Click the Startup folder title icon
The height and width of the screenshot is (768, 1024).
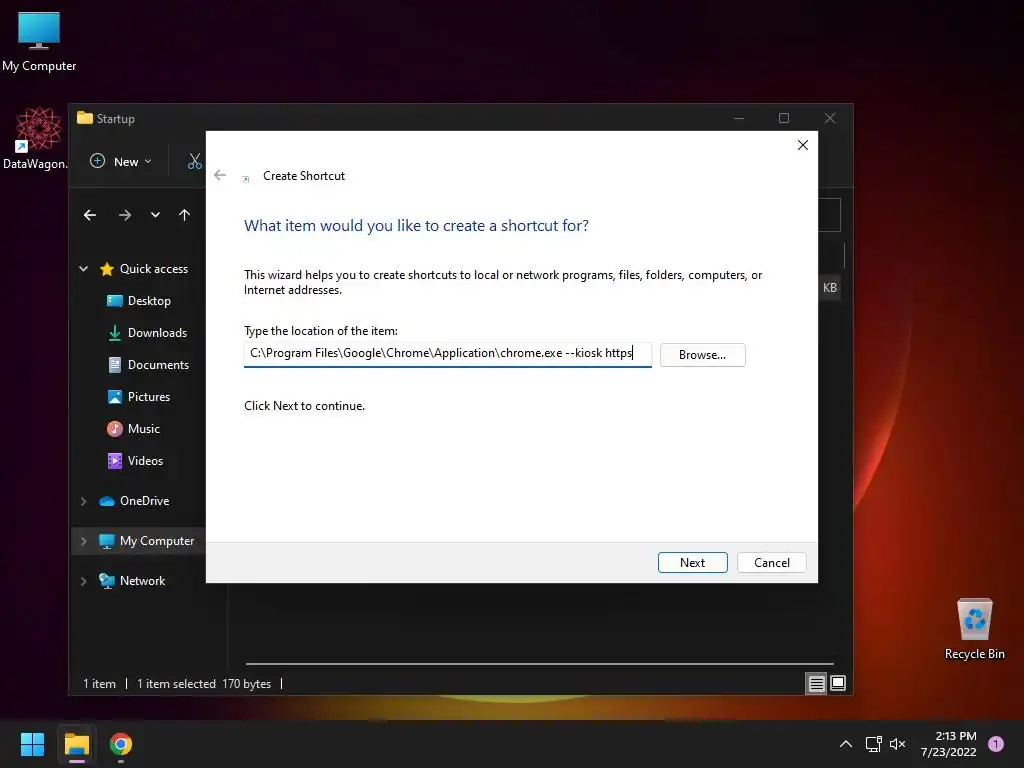pos(85,118)
